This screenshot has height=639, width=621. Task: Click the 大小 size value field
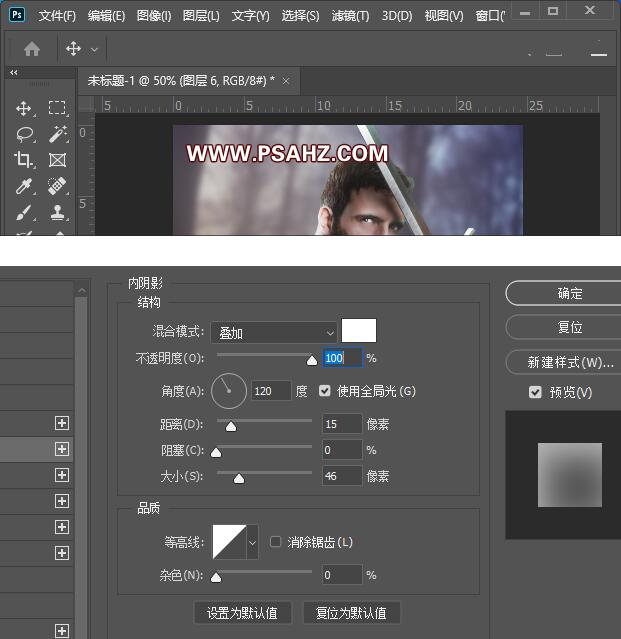(x=342, y=476)
